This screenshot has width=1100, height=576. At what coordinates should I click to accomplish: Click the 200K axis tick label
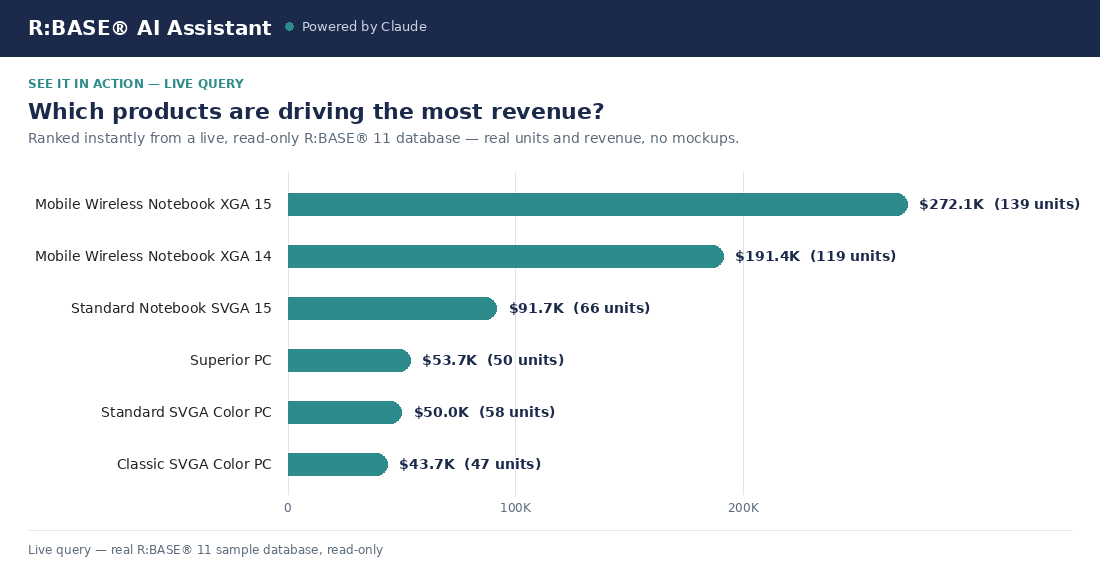click(744, 508)
